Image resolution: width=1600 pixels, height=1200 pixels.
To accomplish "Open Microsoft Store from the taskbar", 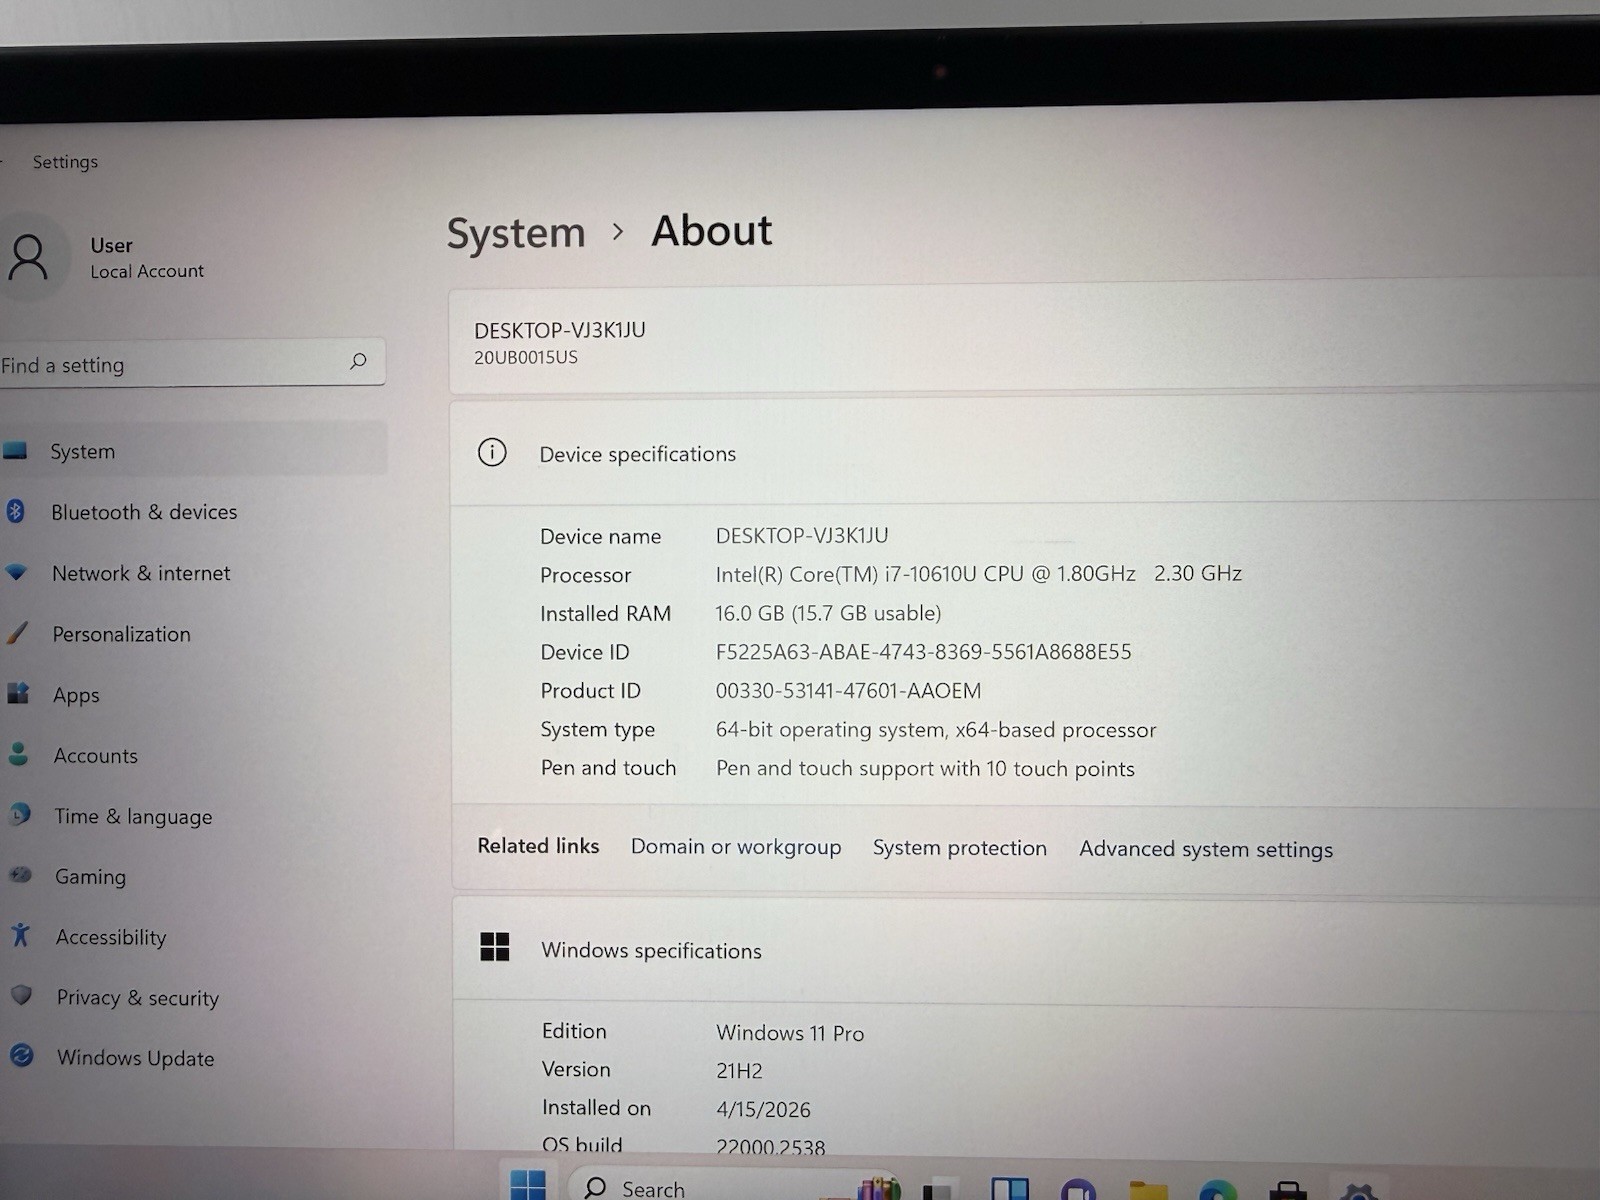I will (x=1288, y=1190).
